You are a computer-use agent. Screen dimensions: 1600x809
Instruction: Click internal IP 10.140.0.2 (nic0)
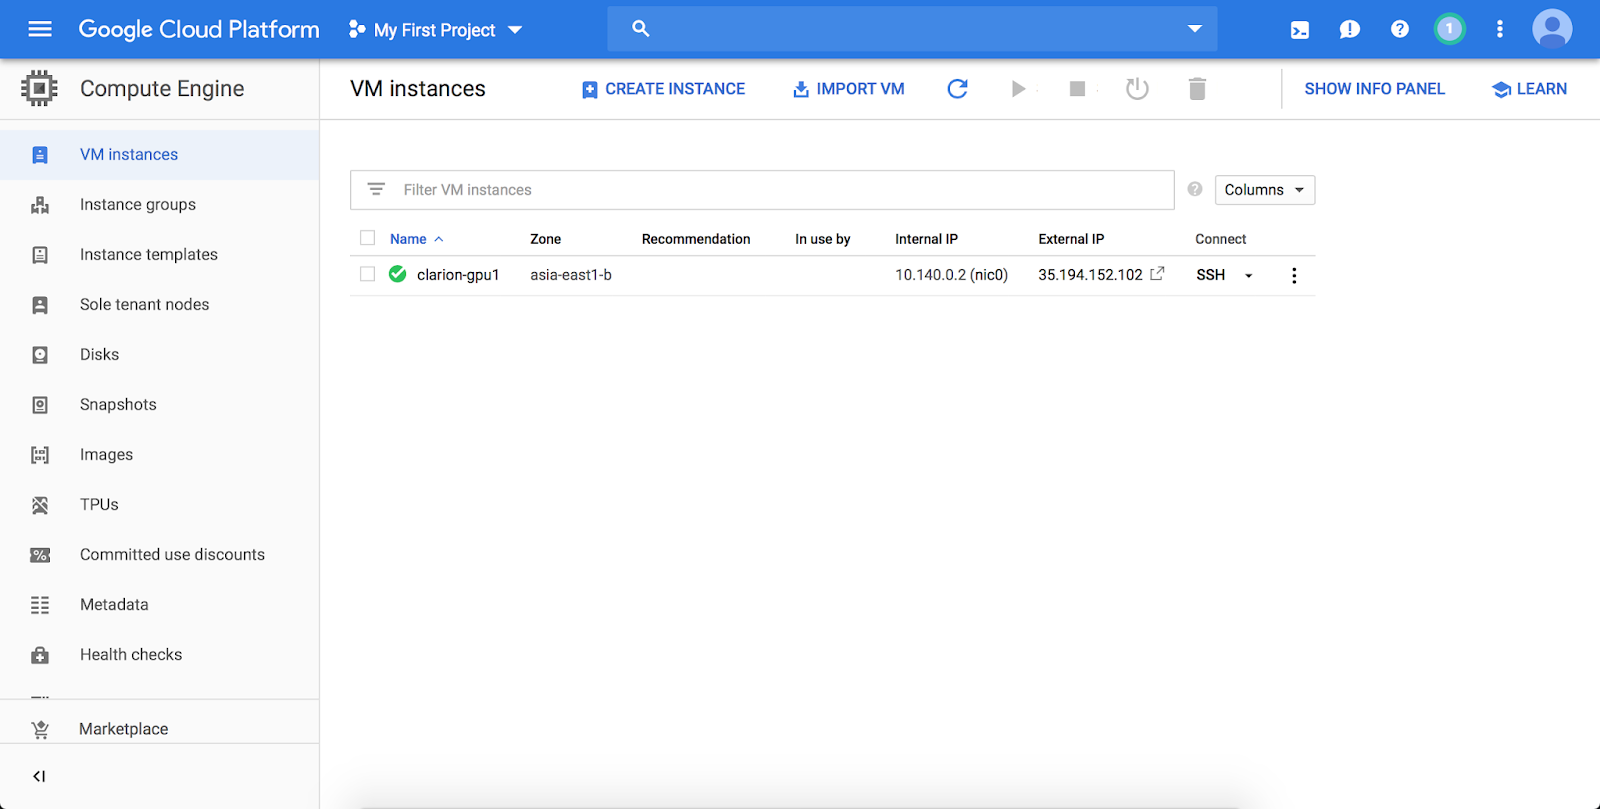(951, 275)
